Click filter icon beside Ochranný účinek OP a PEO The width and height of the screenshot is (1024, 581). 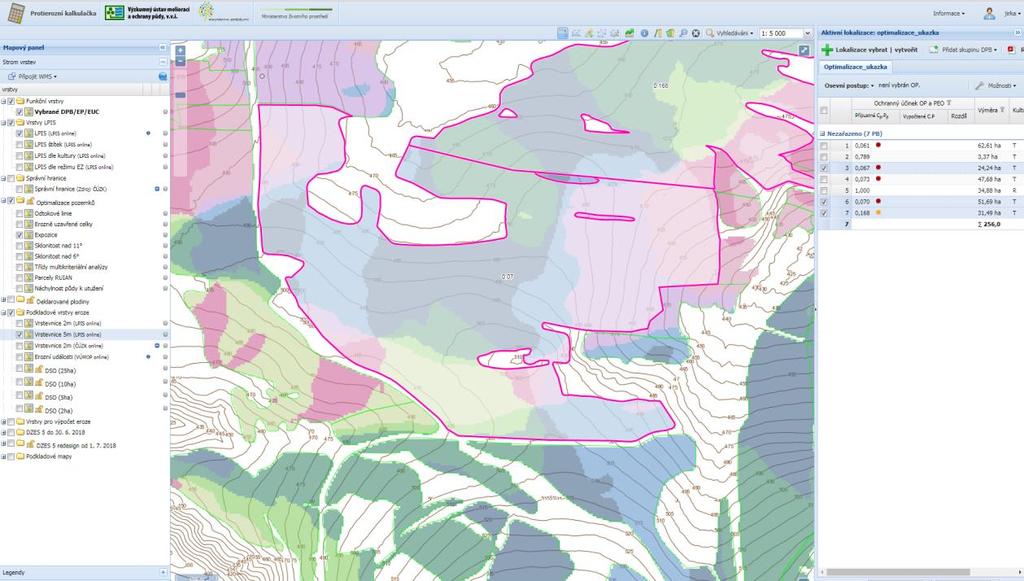point(949,103)
